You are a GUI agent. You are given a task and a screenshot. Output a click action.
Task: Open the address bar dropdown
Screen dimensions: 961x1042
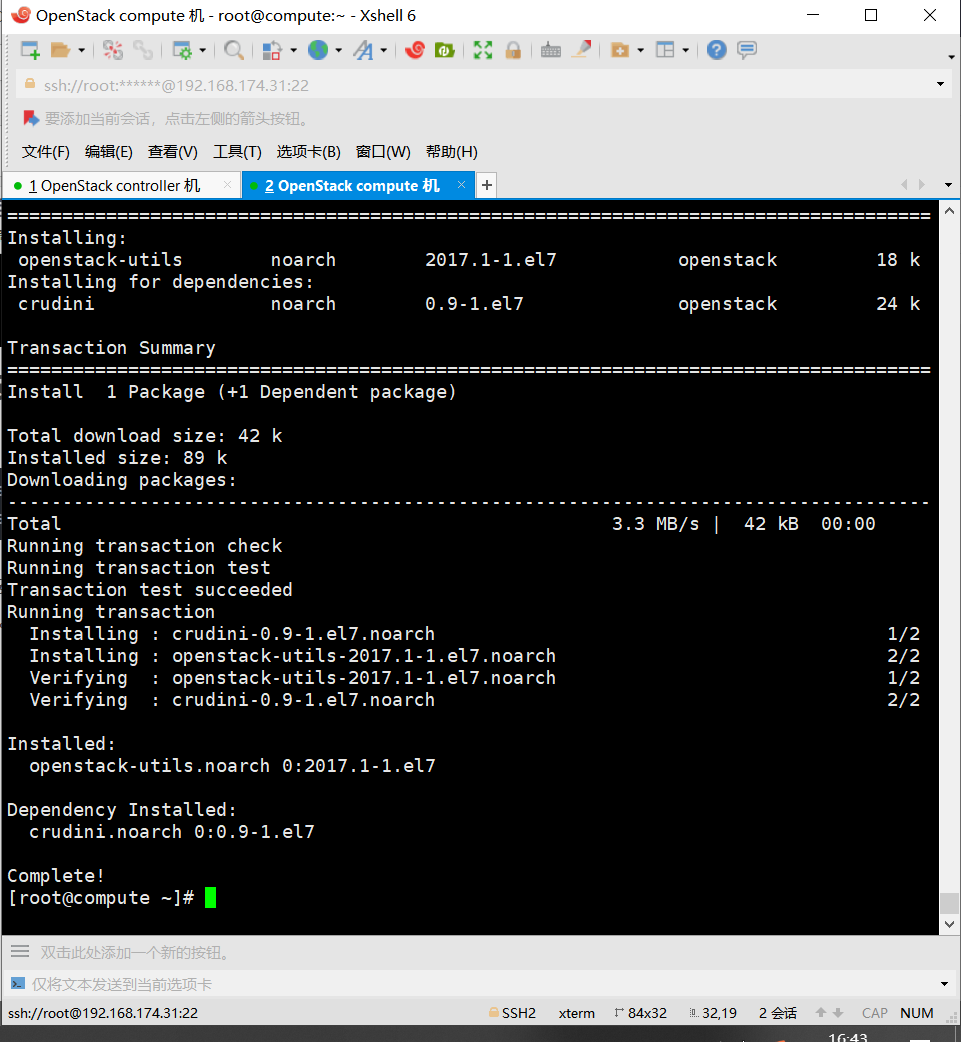point(940,84)
